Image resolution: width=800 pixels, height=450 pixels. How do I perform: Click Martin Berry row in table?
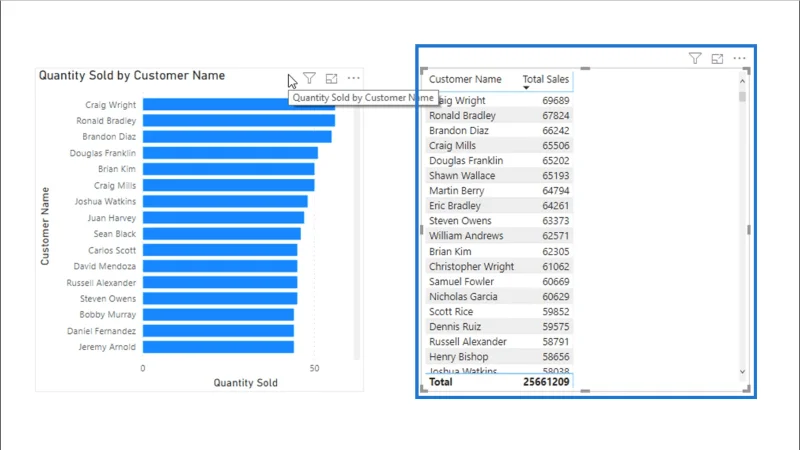(x=498, y=191)
